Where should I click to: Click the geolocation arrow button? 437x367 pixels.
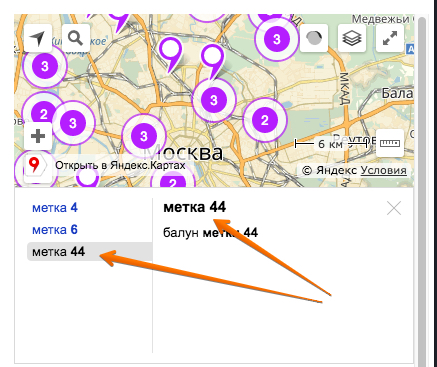point(38,38)
